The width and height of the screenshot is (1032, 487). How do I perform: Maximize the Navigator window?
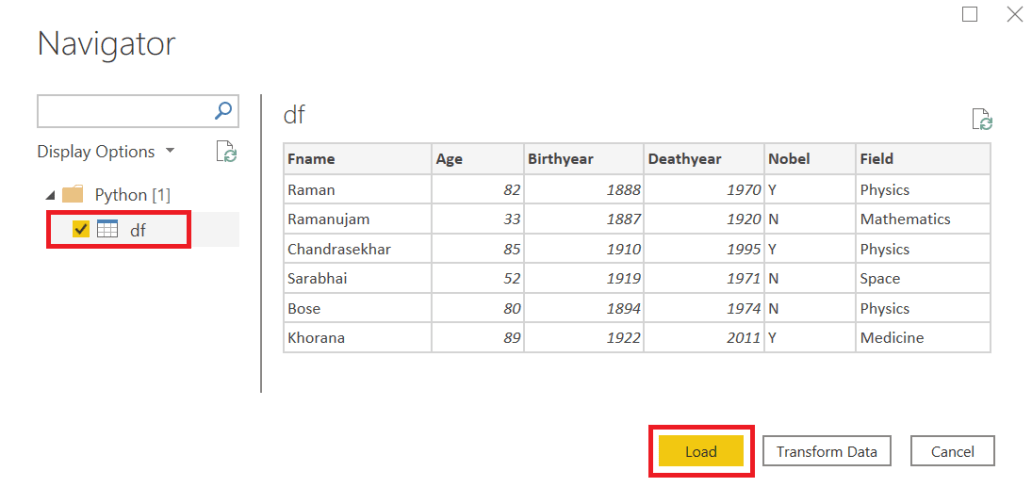(969, 14)
